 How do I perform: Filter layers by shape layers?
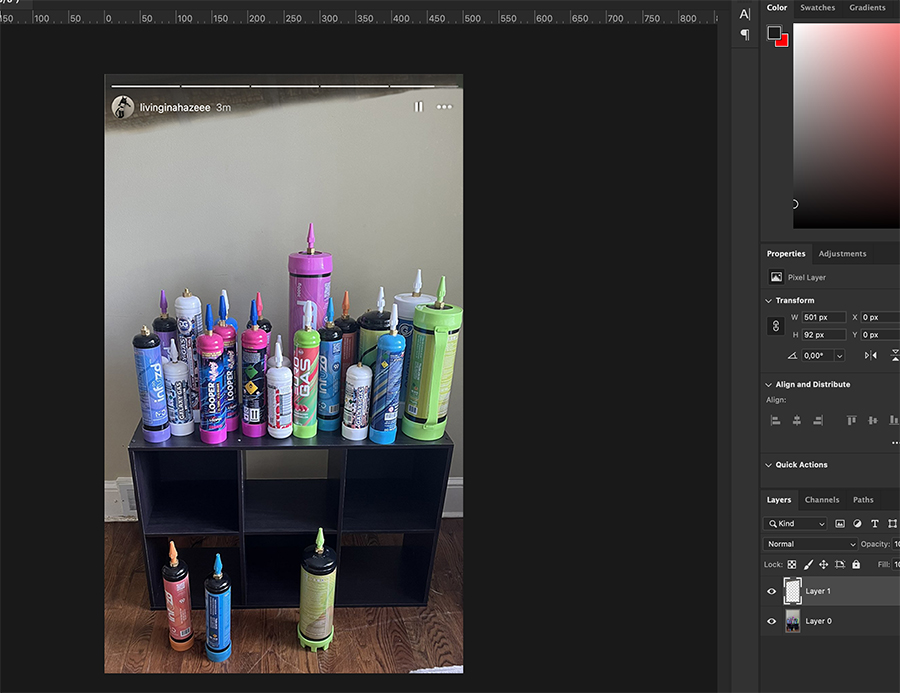(x=892, y=524)
